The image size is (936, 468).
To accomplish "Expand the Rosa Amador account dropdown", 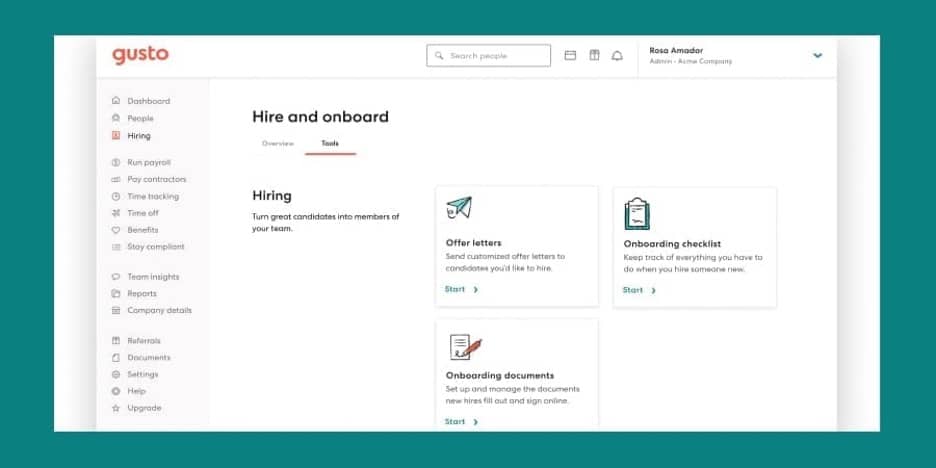I will click(x=817, y=56).
